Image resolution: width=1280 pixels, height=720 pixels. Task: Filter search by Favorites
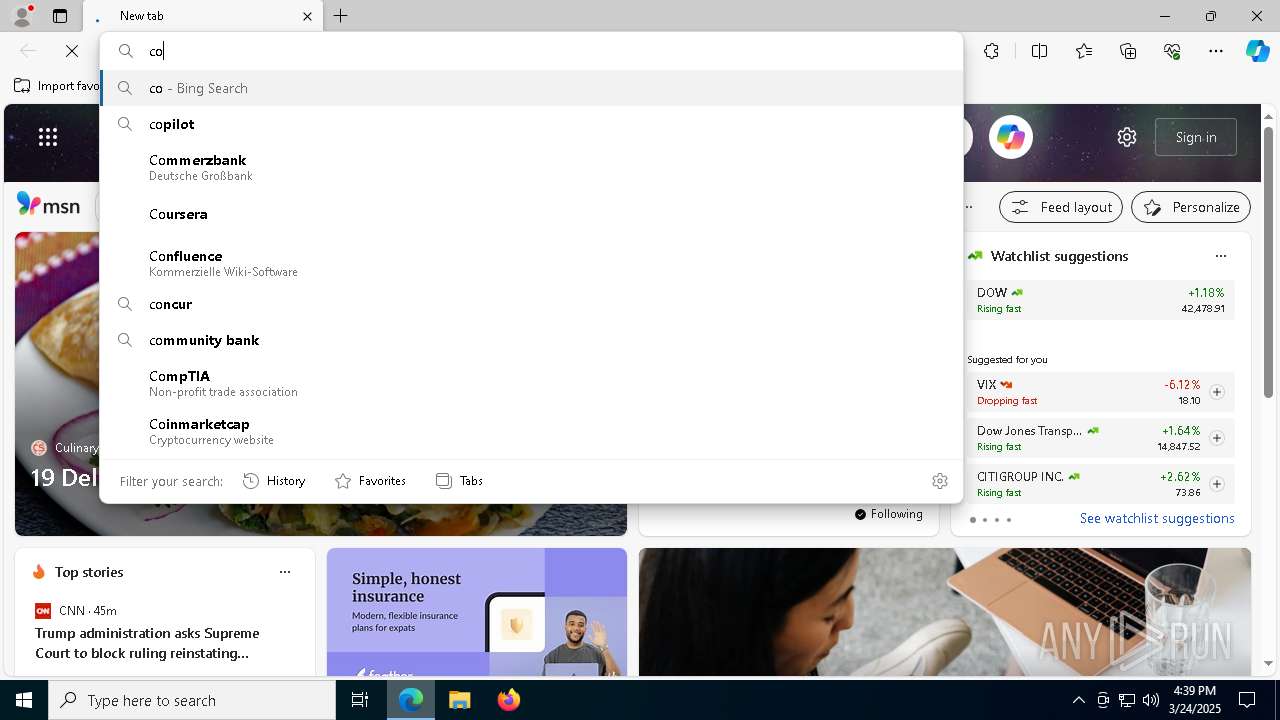tap(370, 481)
